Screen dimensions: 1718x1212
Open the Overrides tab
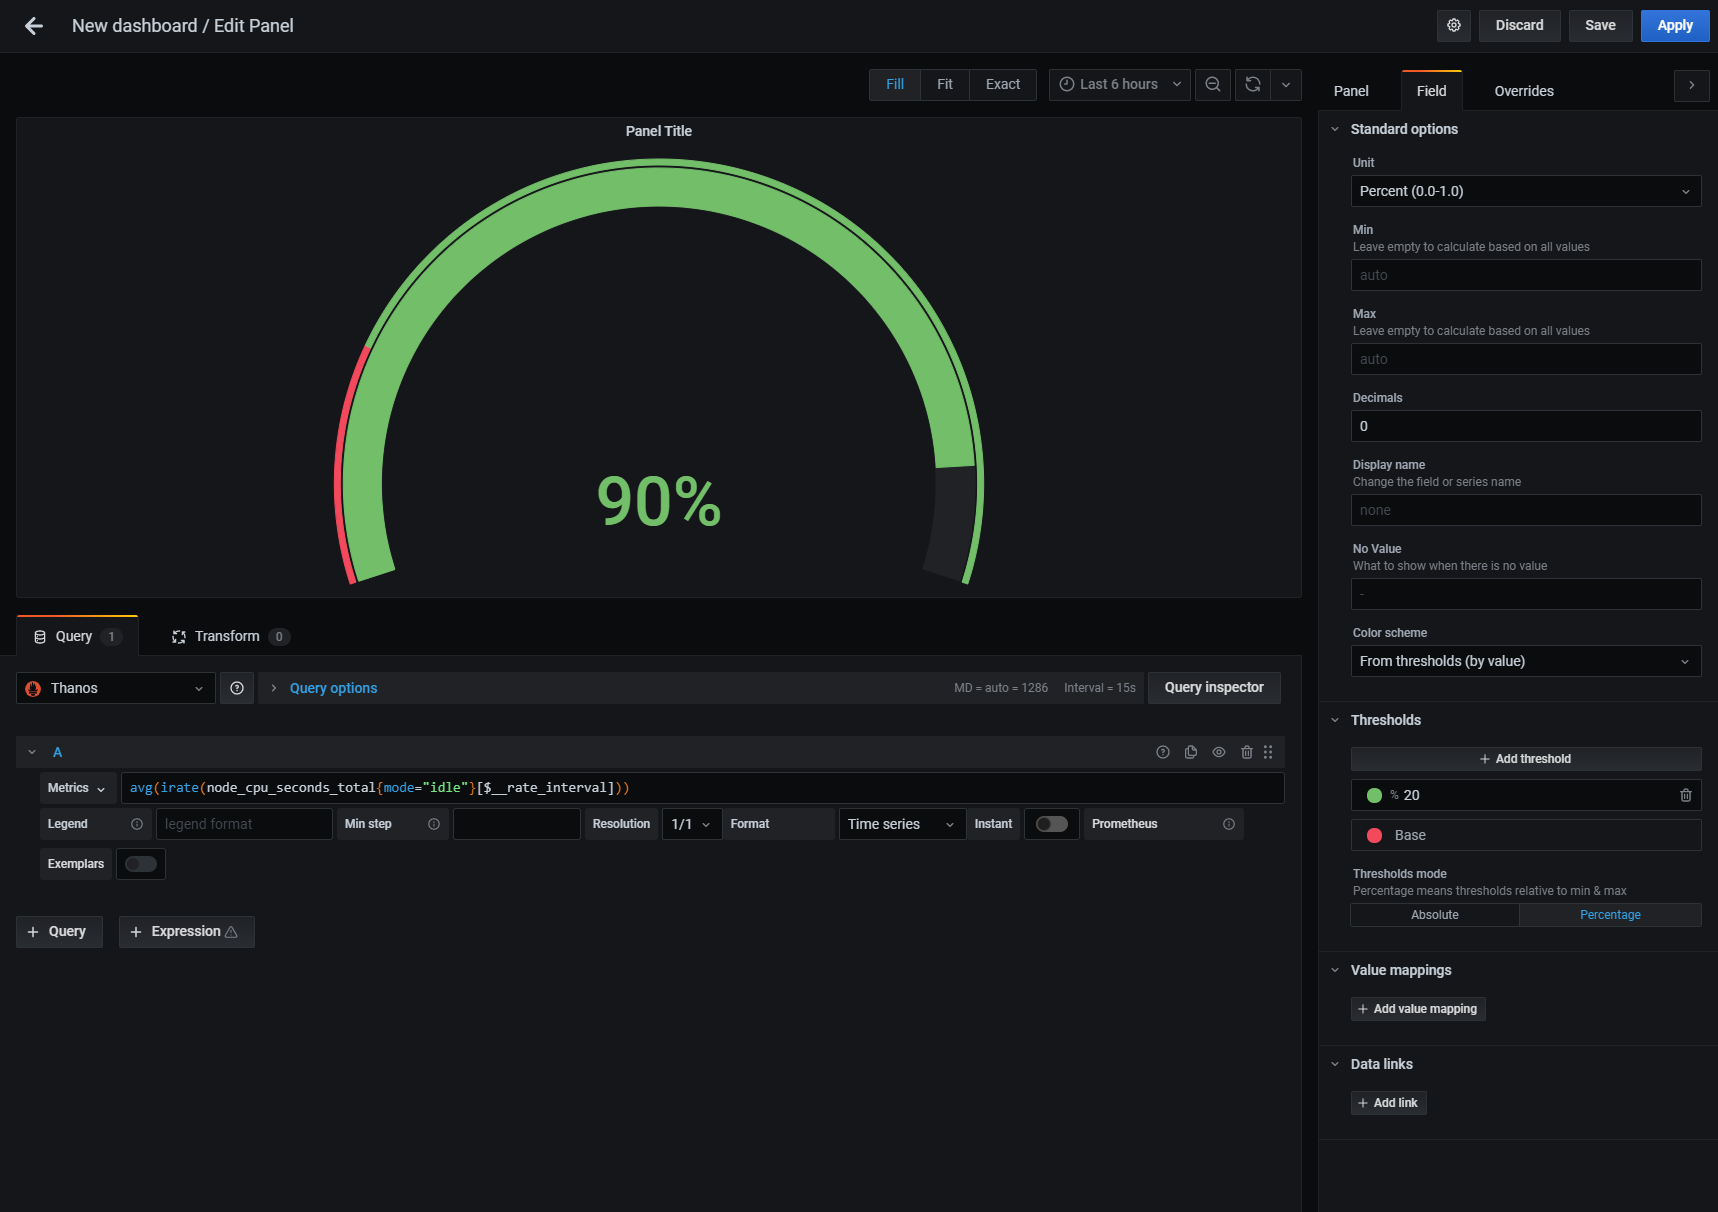(x=1523, y=91)
